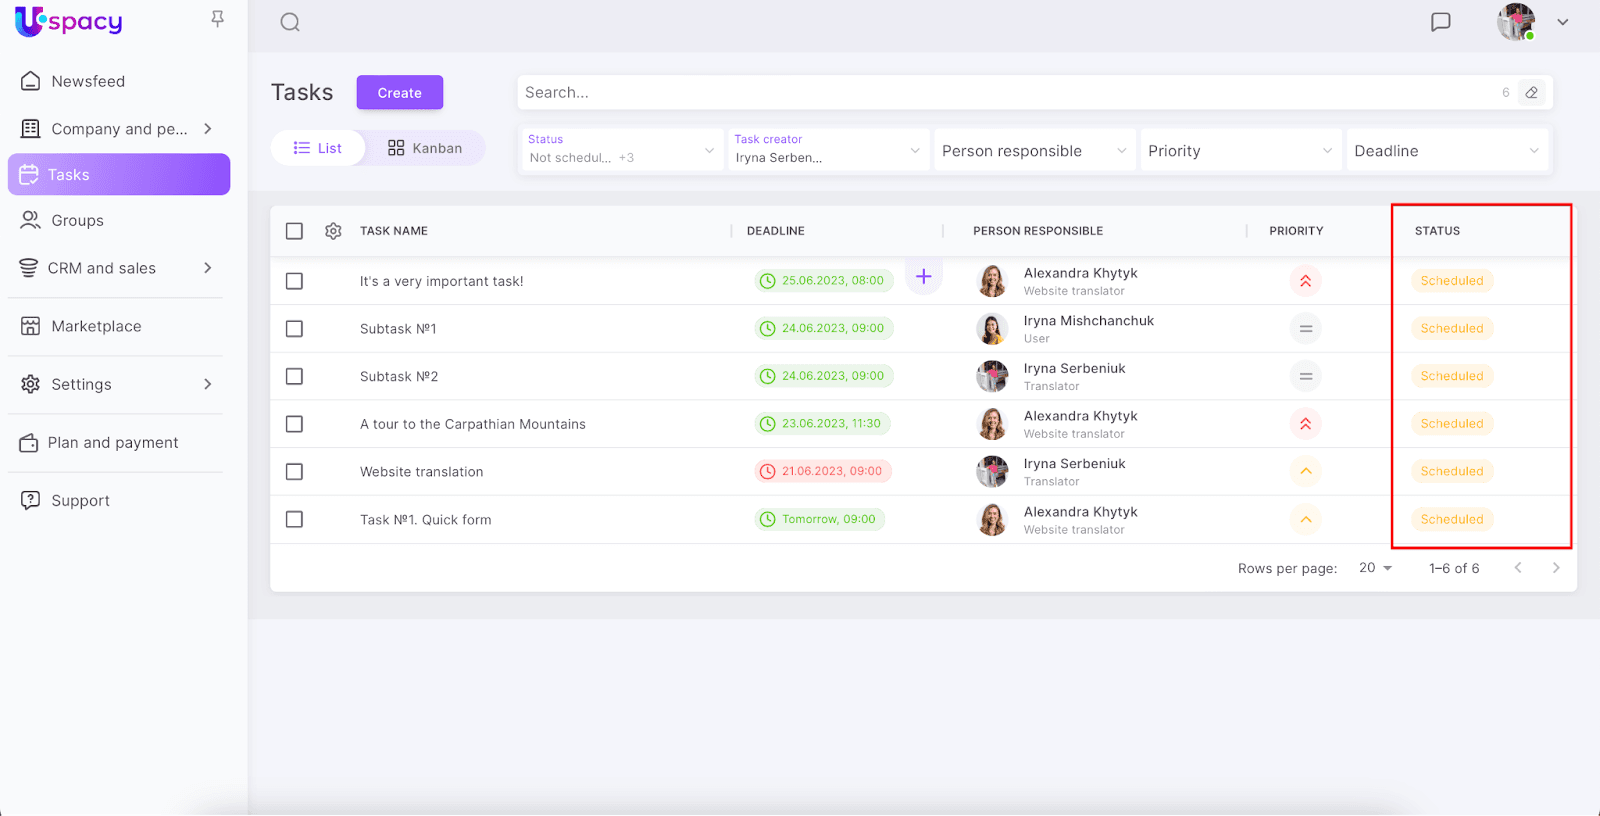Expand the Deadline filter dropdown
1600x816 pixels.
tap(1446, 151)
